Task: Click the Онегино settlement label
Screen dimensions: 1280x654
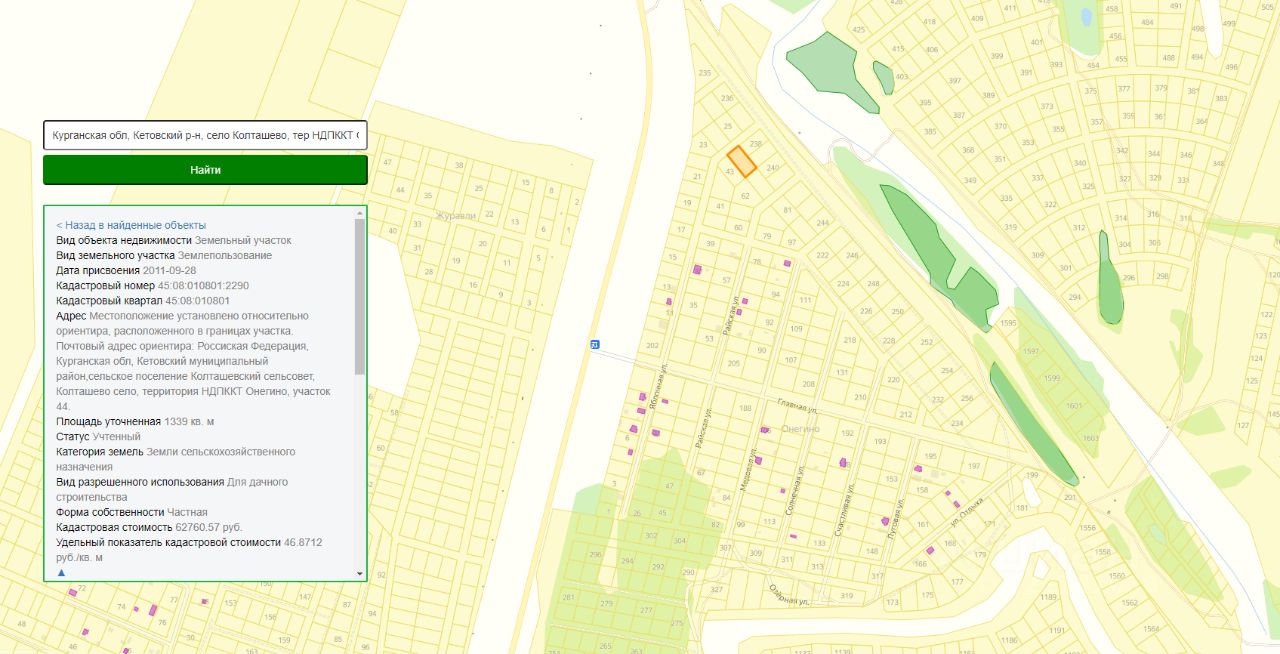Action: (801, 428)
